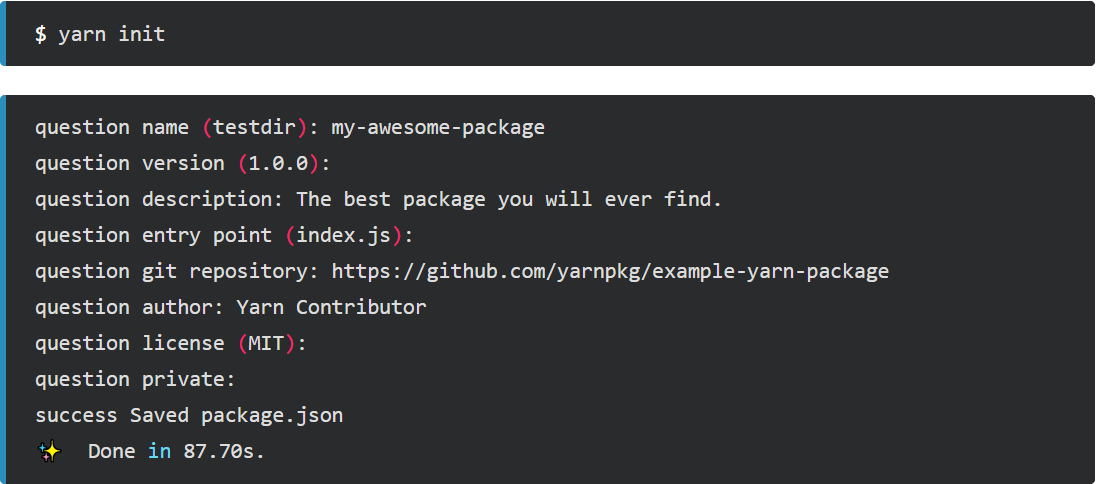1096x484 pixels.
Task: Click the 'success Saved package.json' line
Action: [x=189, y=415]
